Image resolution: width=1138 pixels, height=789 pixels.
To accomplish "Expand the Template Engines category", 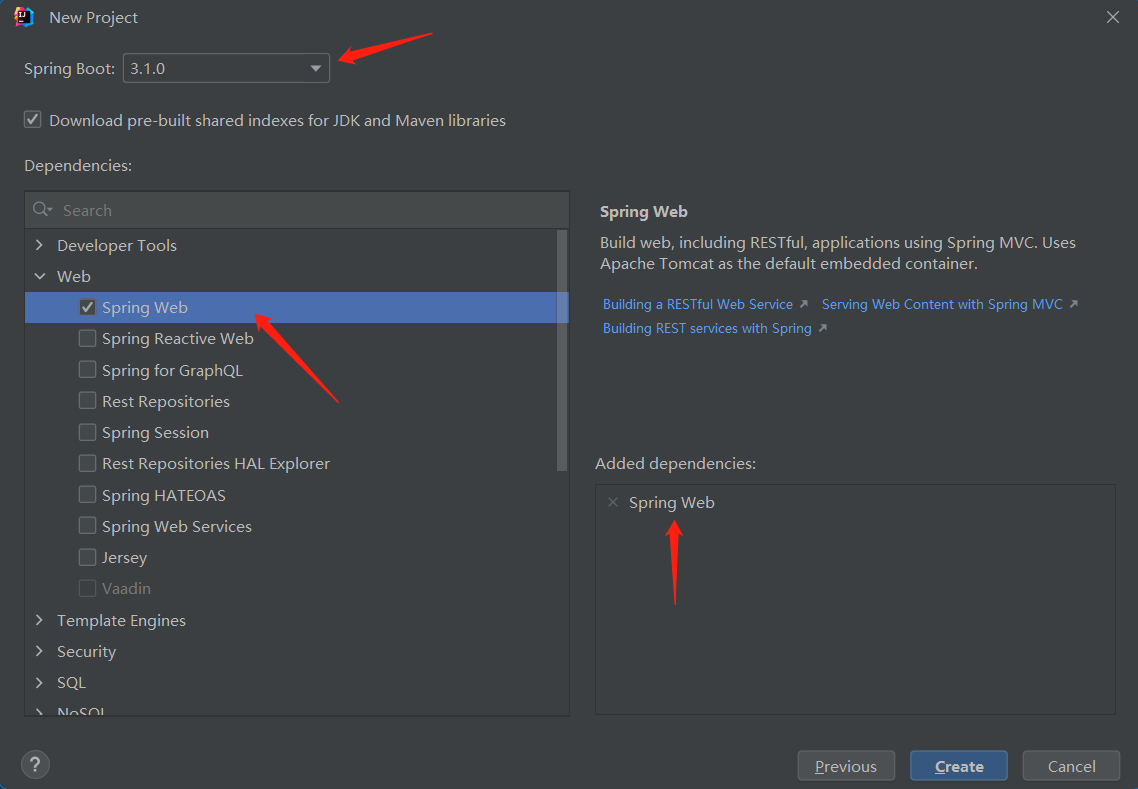I will click(40, 620).
